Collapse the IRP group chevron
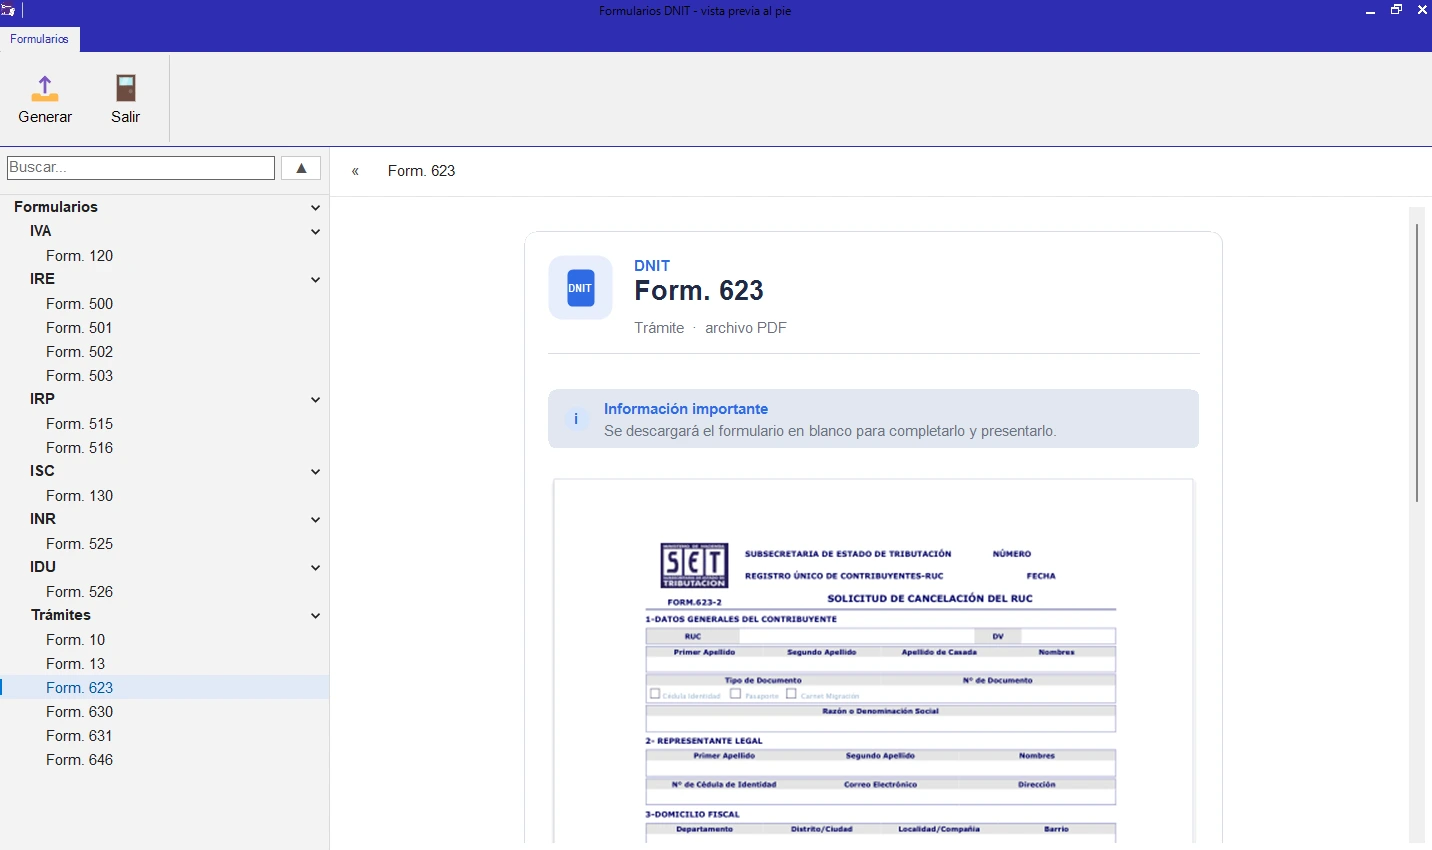This screenshot has width=1432, height=850. click(x=315, y=400)
